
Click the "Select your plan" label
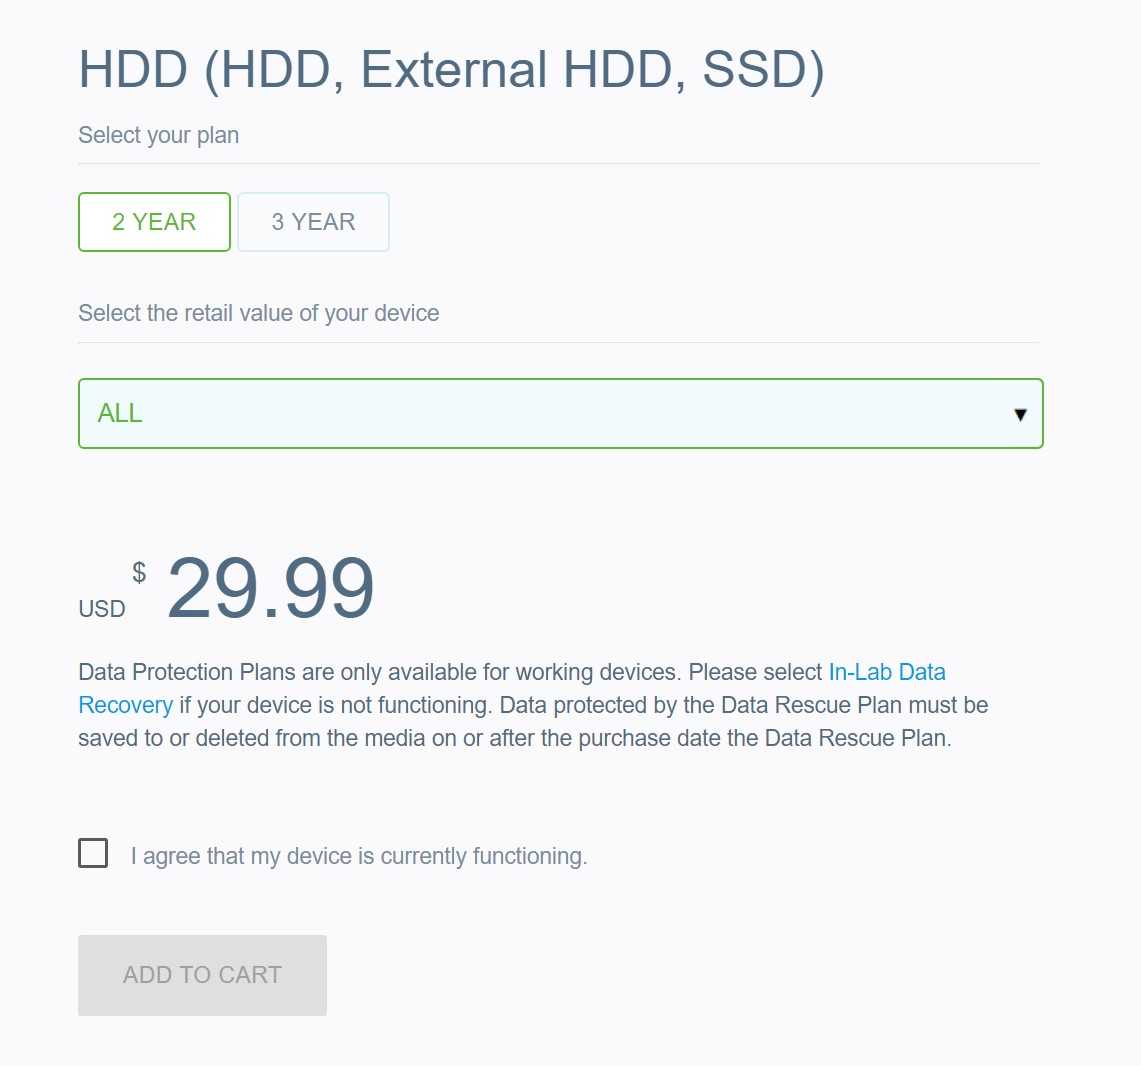(158, 135)
